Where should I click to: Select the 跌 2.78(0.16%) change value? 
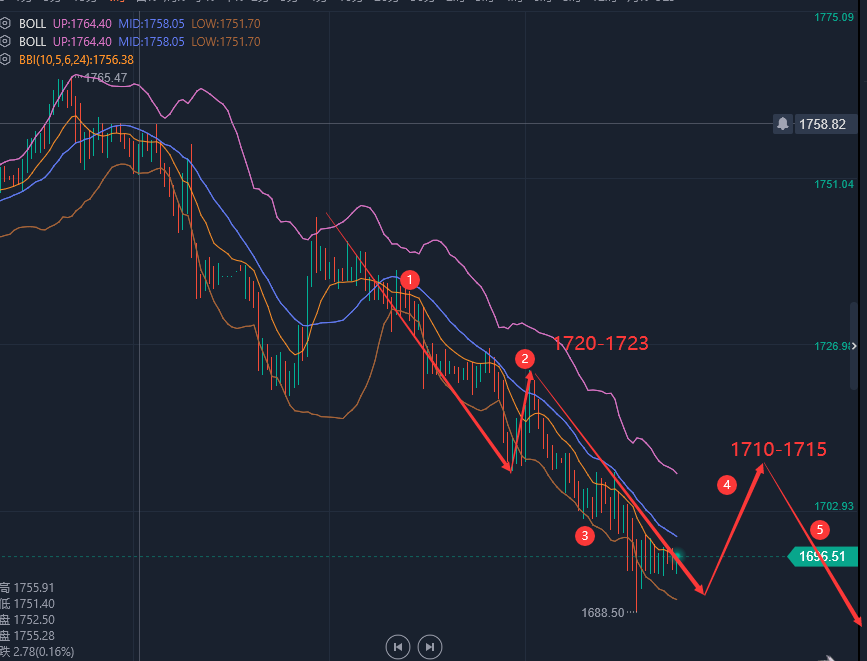pyautogui.click(x=37, y=652)
